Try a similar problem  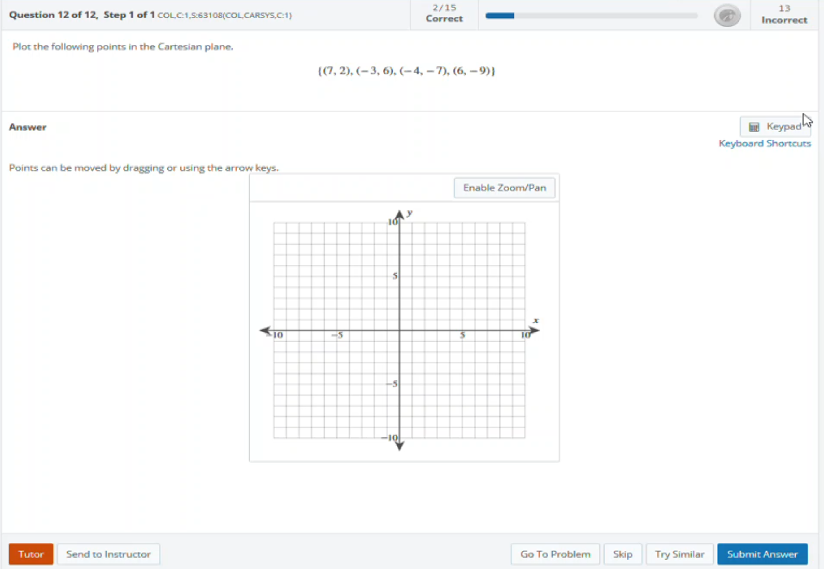679,554
